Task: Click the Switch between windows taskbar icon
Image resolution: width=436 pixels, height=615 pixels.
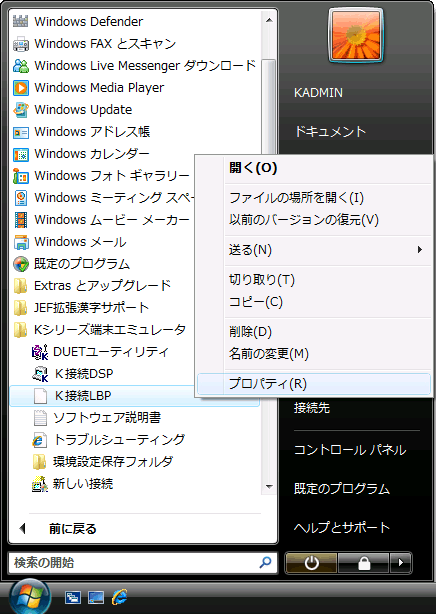Action: (73, 597)
